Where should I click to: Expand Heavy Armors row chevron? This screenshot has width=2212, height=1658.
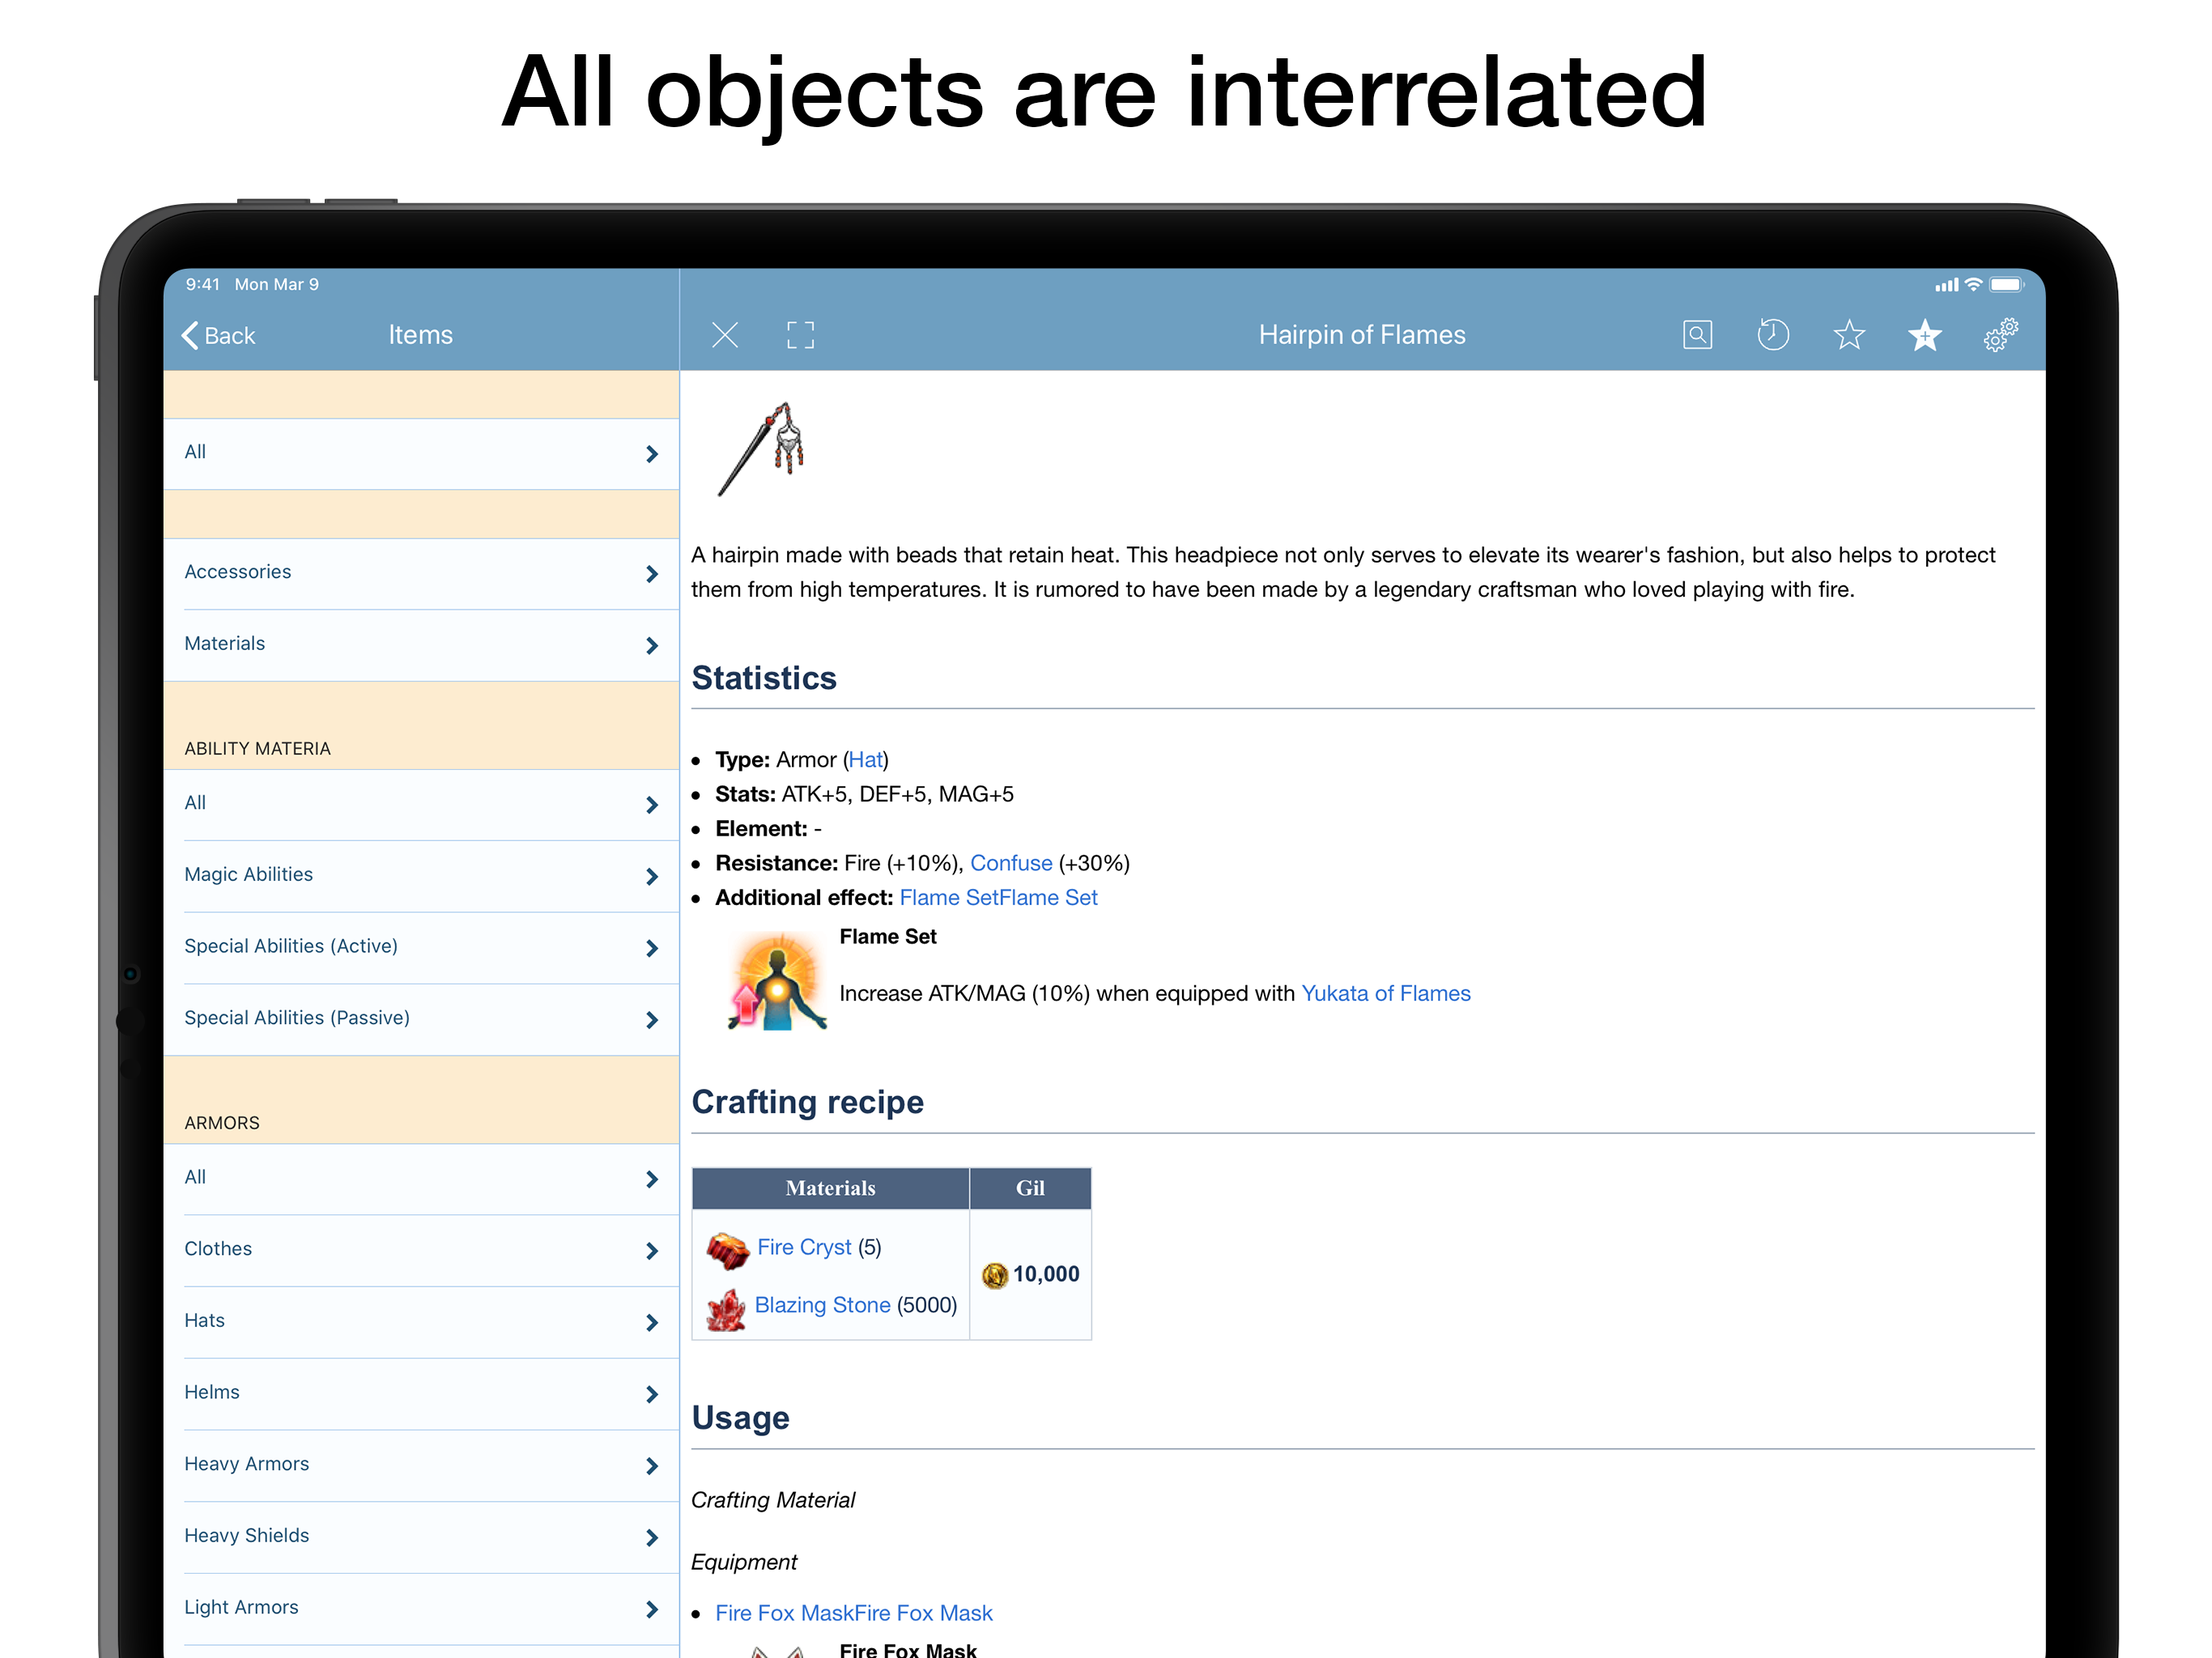652,1466
